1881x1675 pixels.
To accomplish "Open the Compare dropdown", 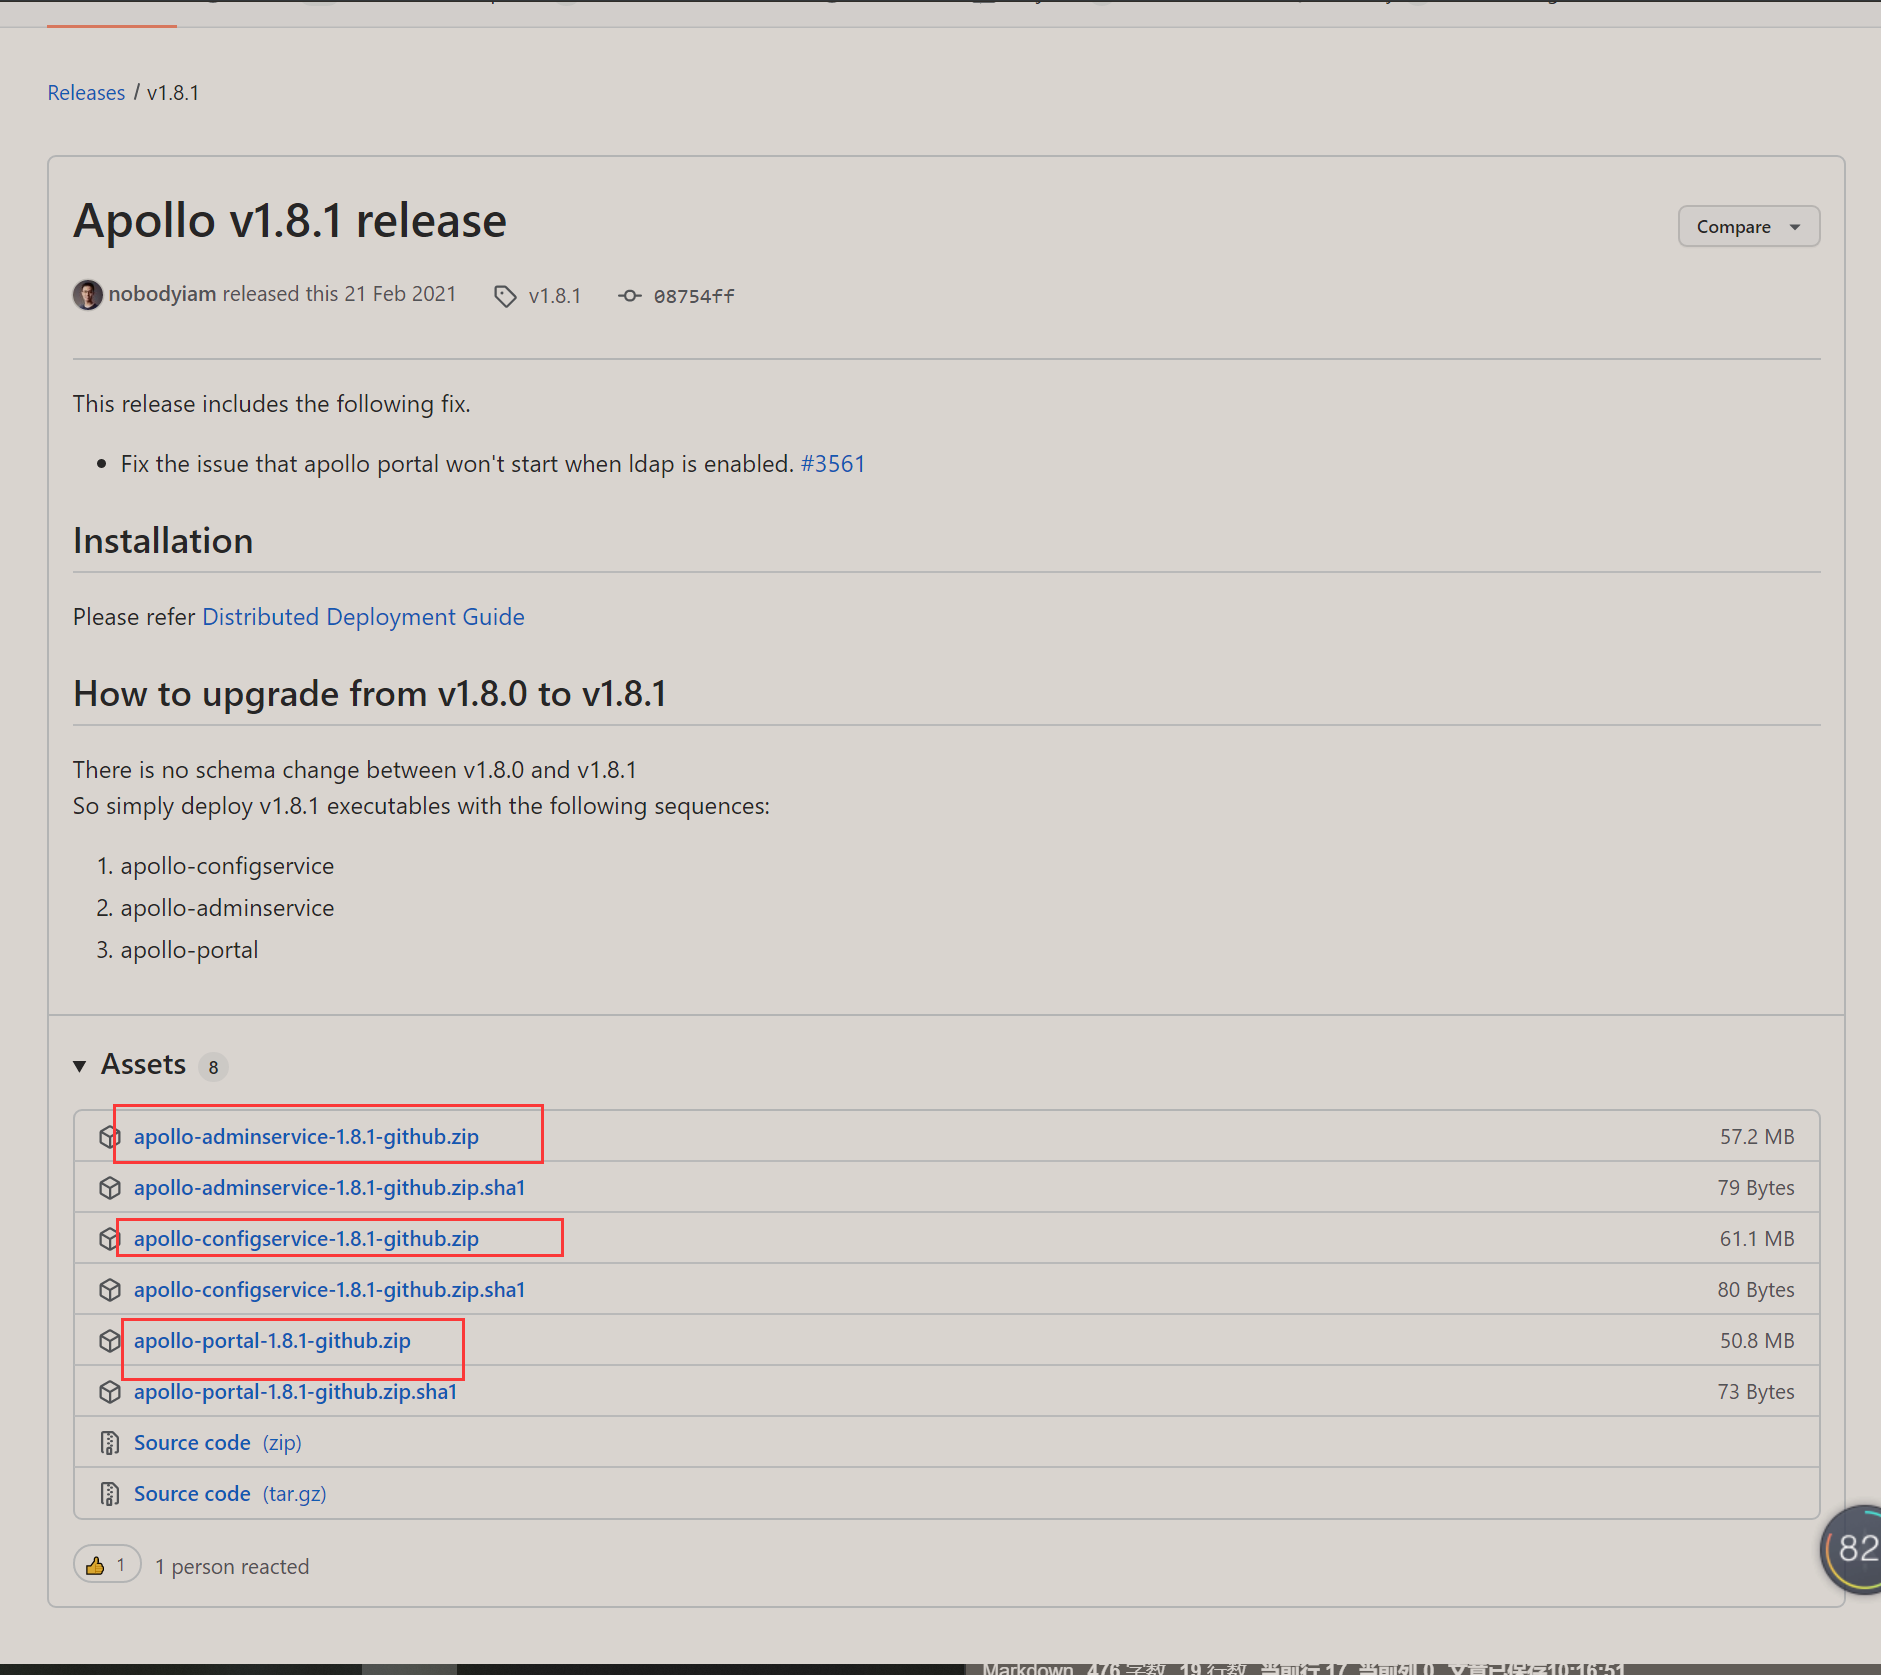I will coord(1748,227).
